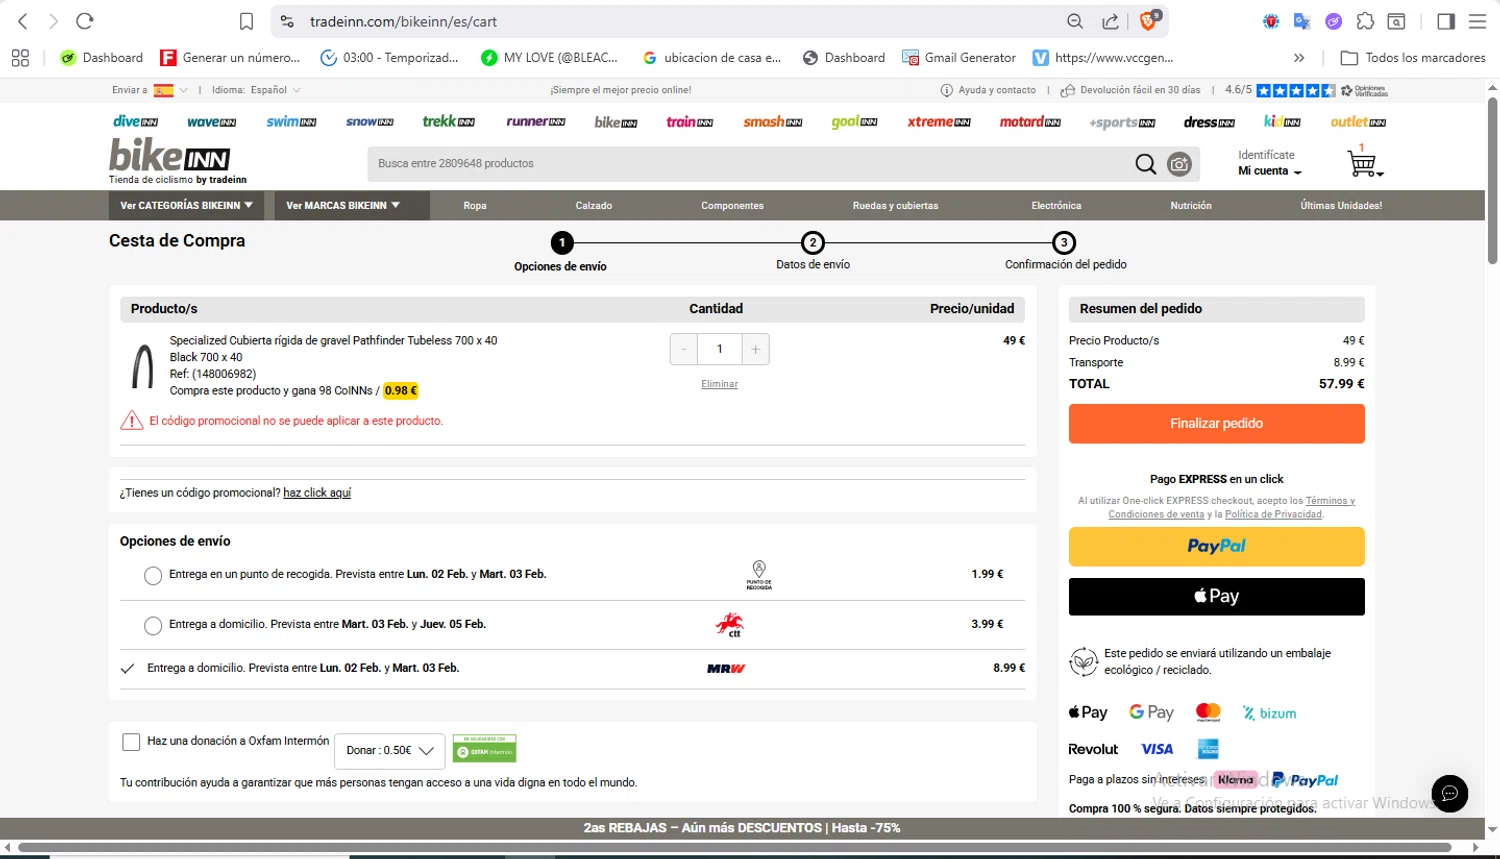
Task: Click the outletinn store logo
Action: click(x=1358, y=122)
